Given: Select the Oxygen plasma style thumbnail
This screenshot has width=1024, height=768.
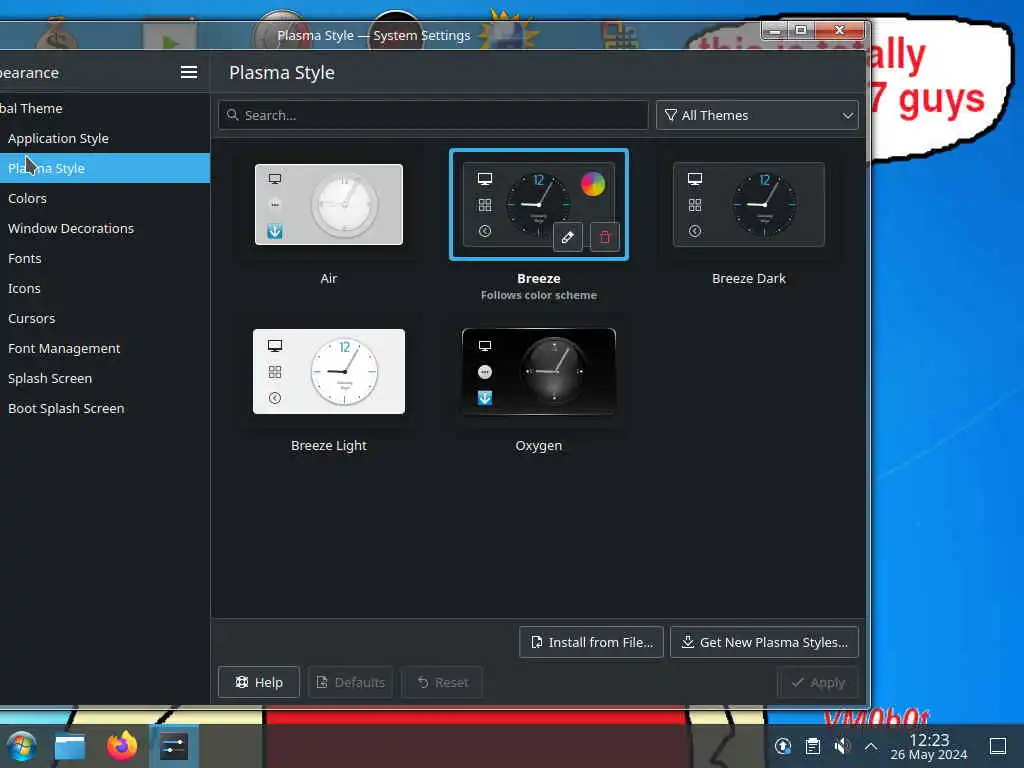Looking at the screenshot, I should 539,371.
